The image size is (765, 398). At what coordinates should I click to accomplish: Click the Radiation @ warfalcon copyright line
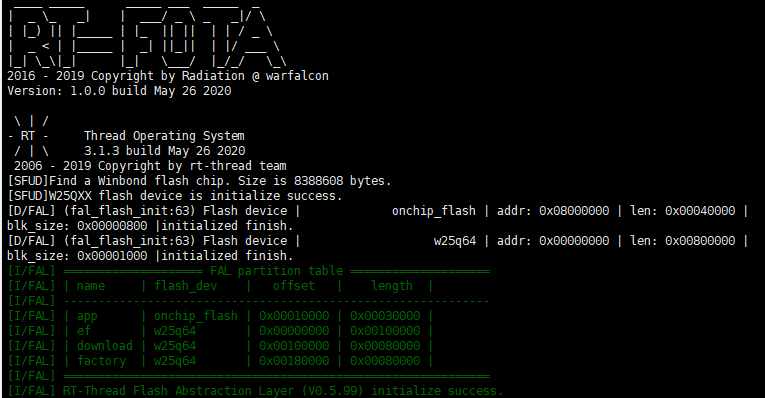click(168, 76)
